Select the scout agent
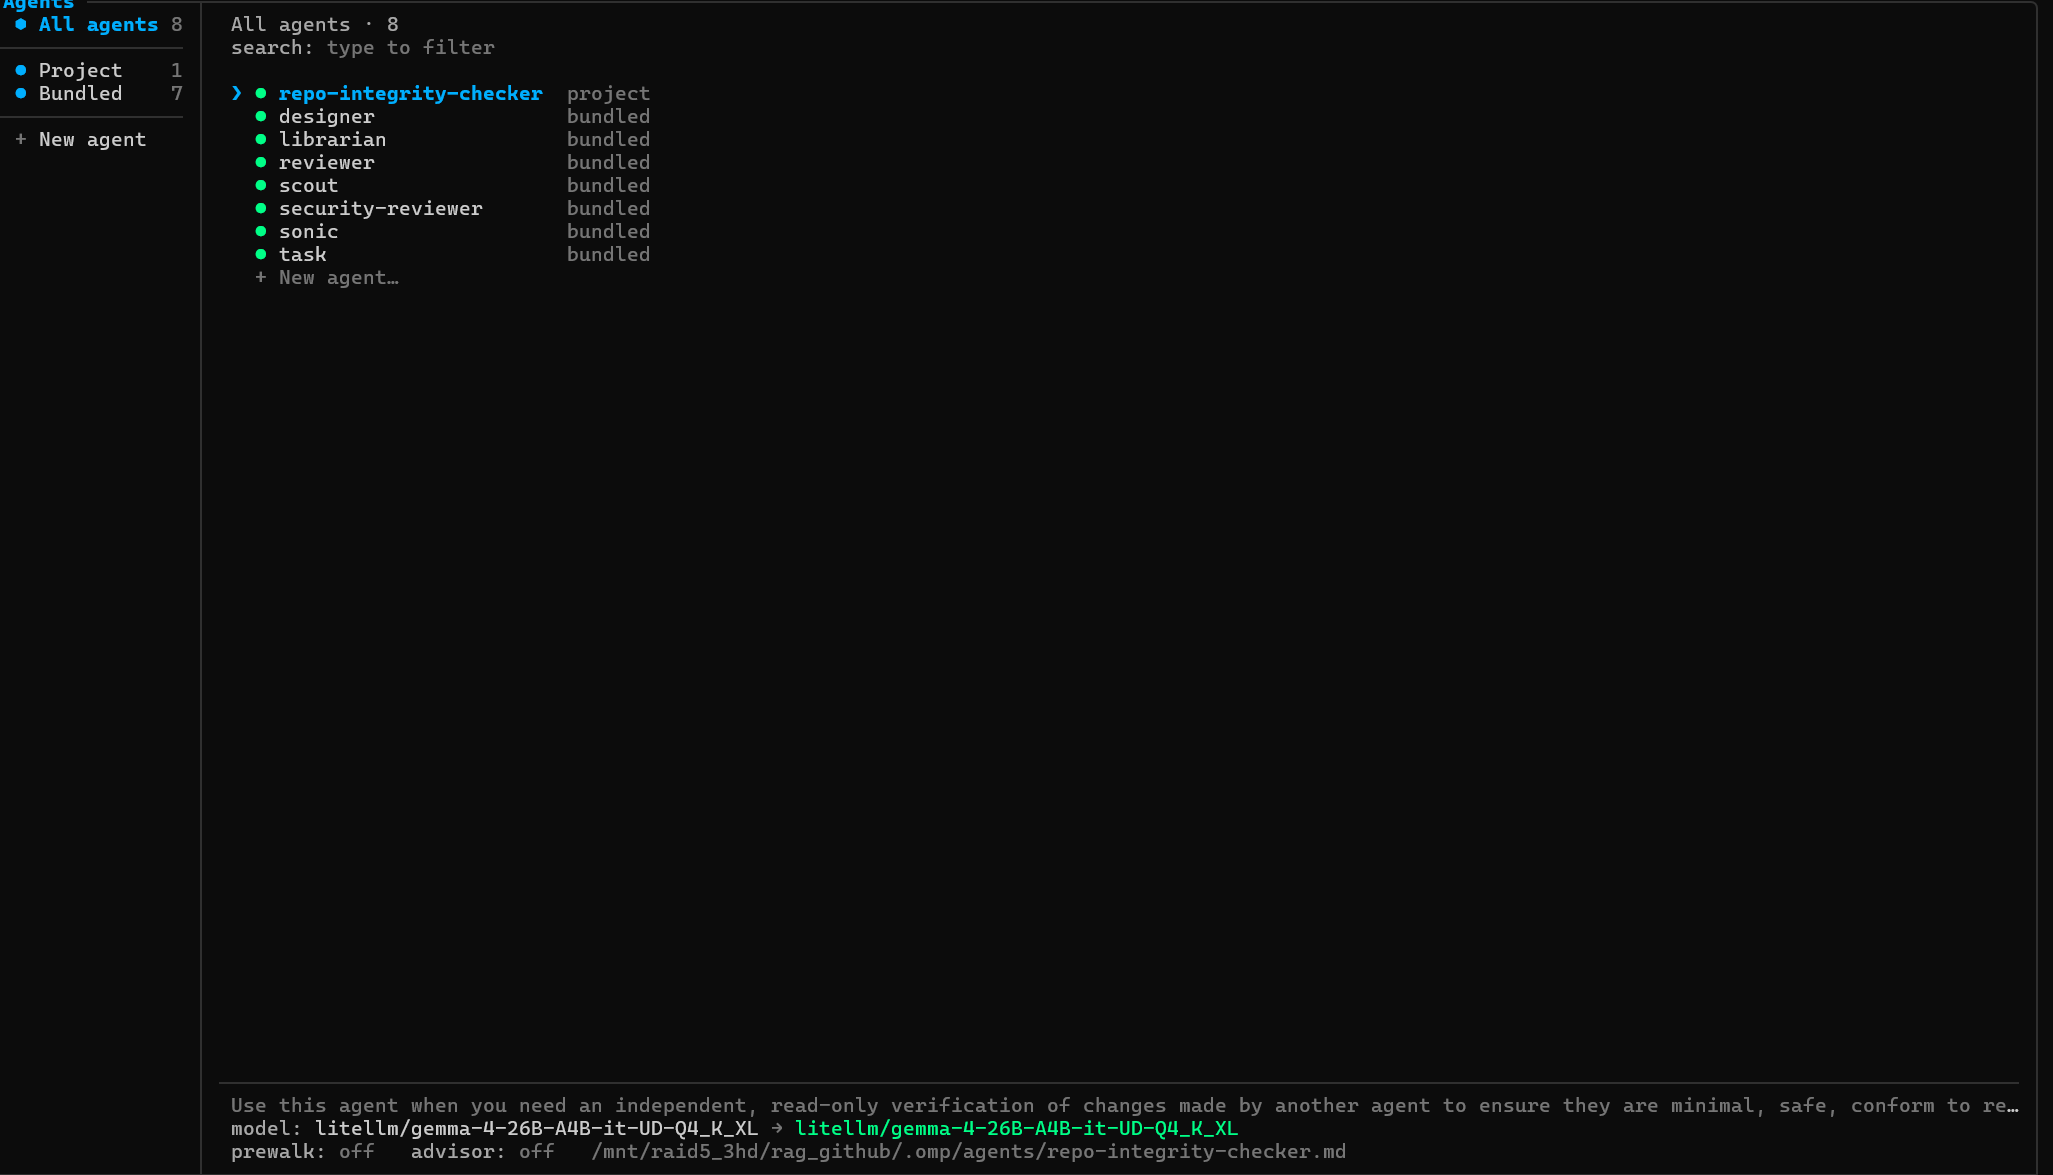Viewport: 2053px width, 1175px height. coord(309,185)
